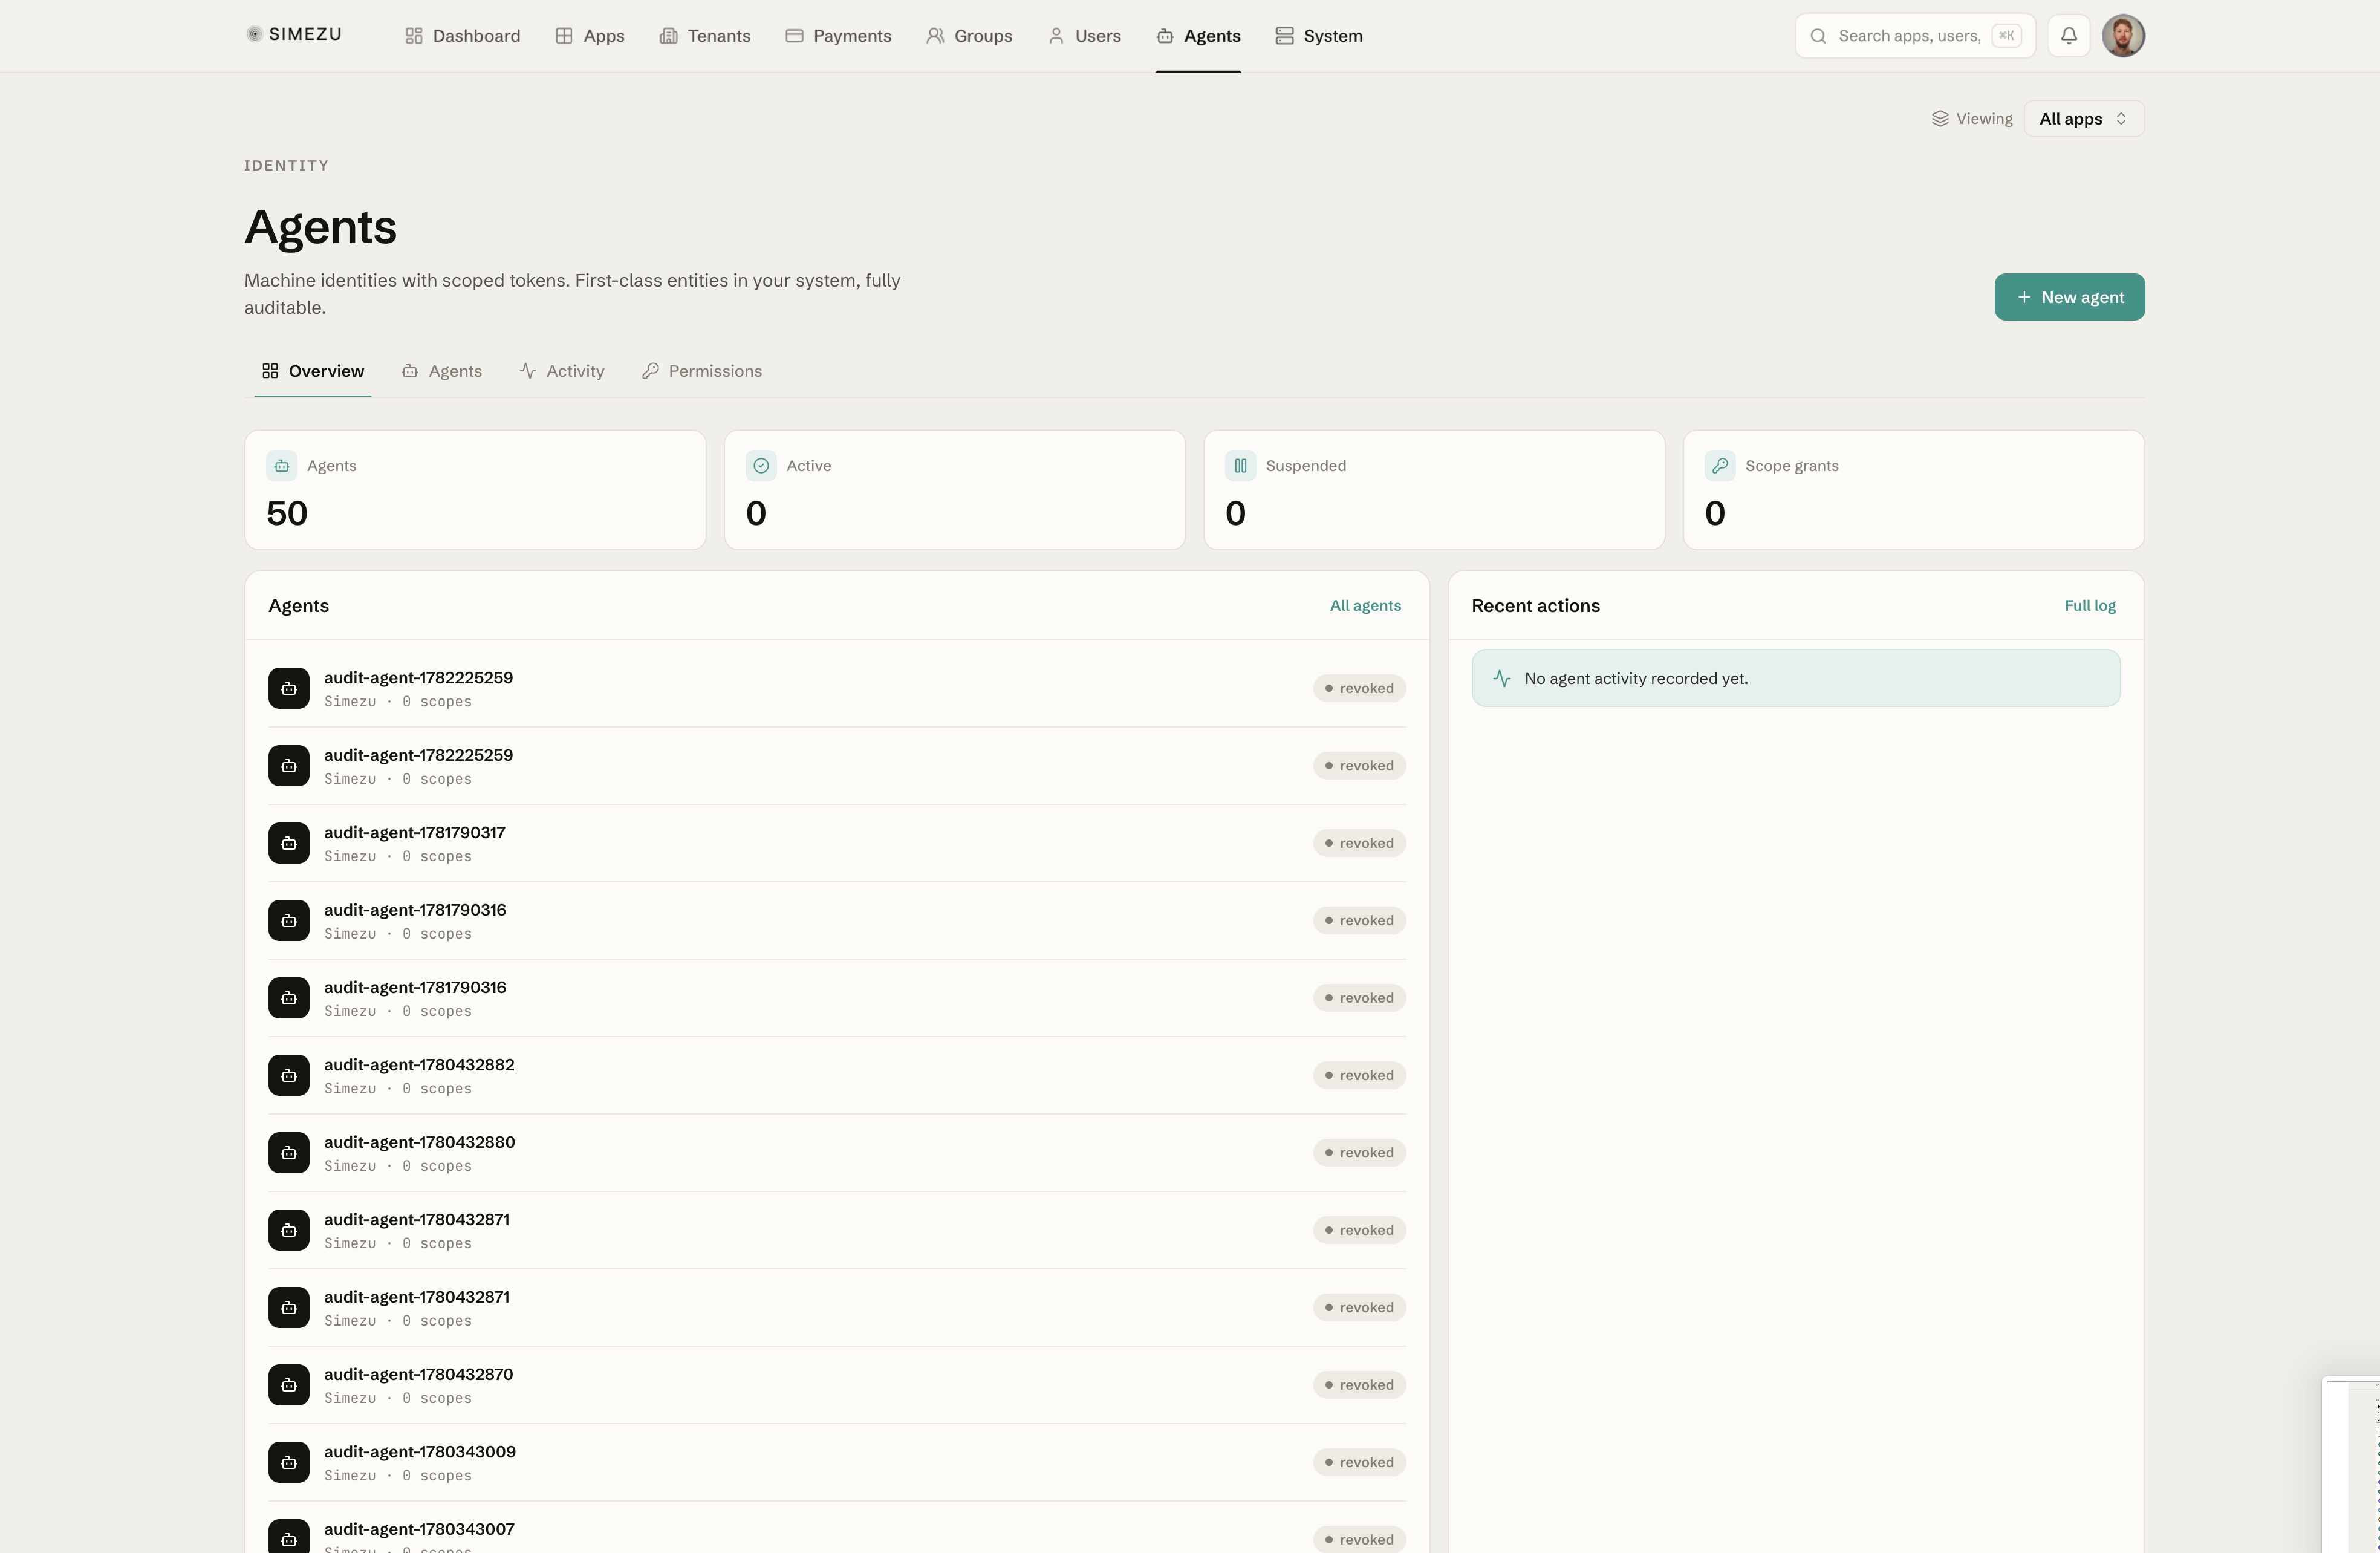Click robot icon for audit-agent-1781790317
Screen dimensions: 2380x1553
(x=289, y=843)
